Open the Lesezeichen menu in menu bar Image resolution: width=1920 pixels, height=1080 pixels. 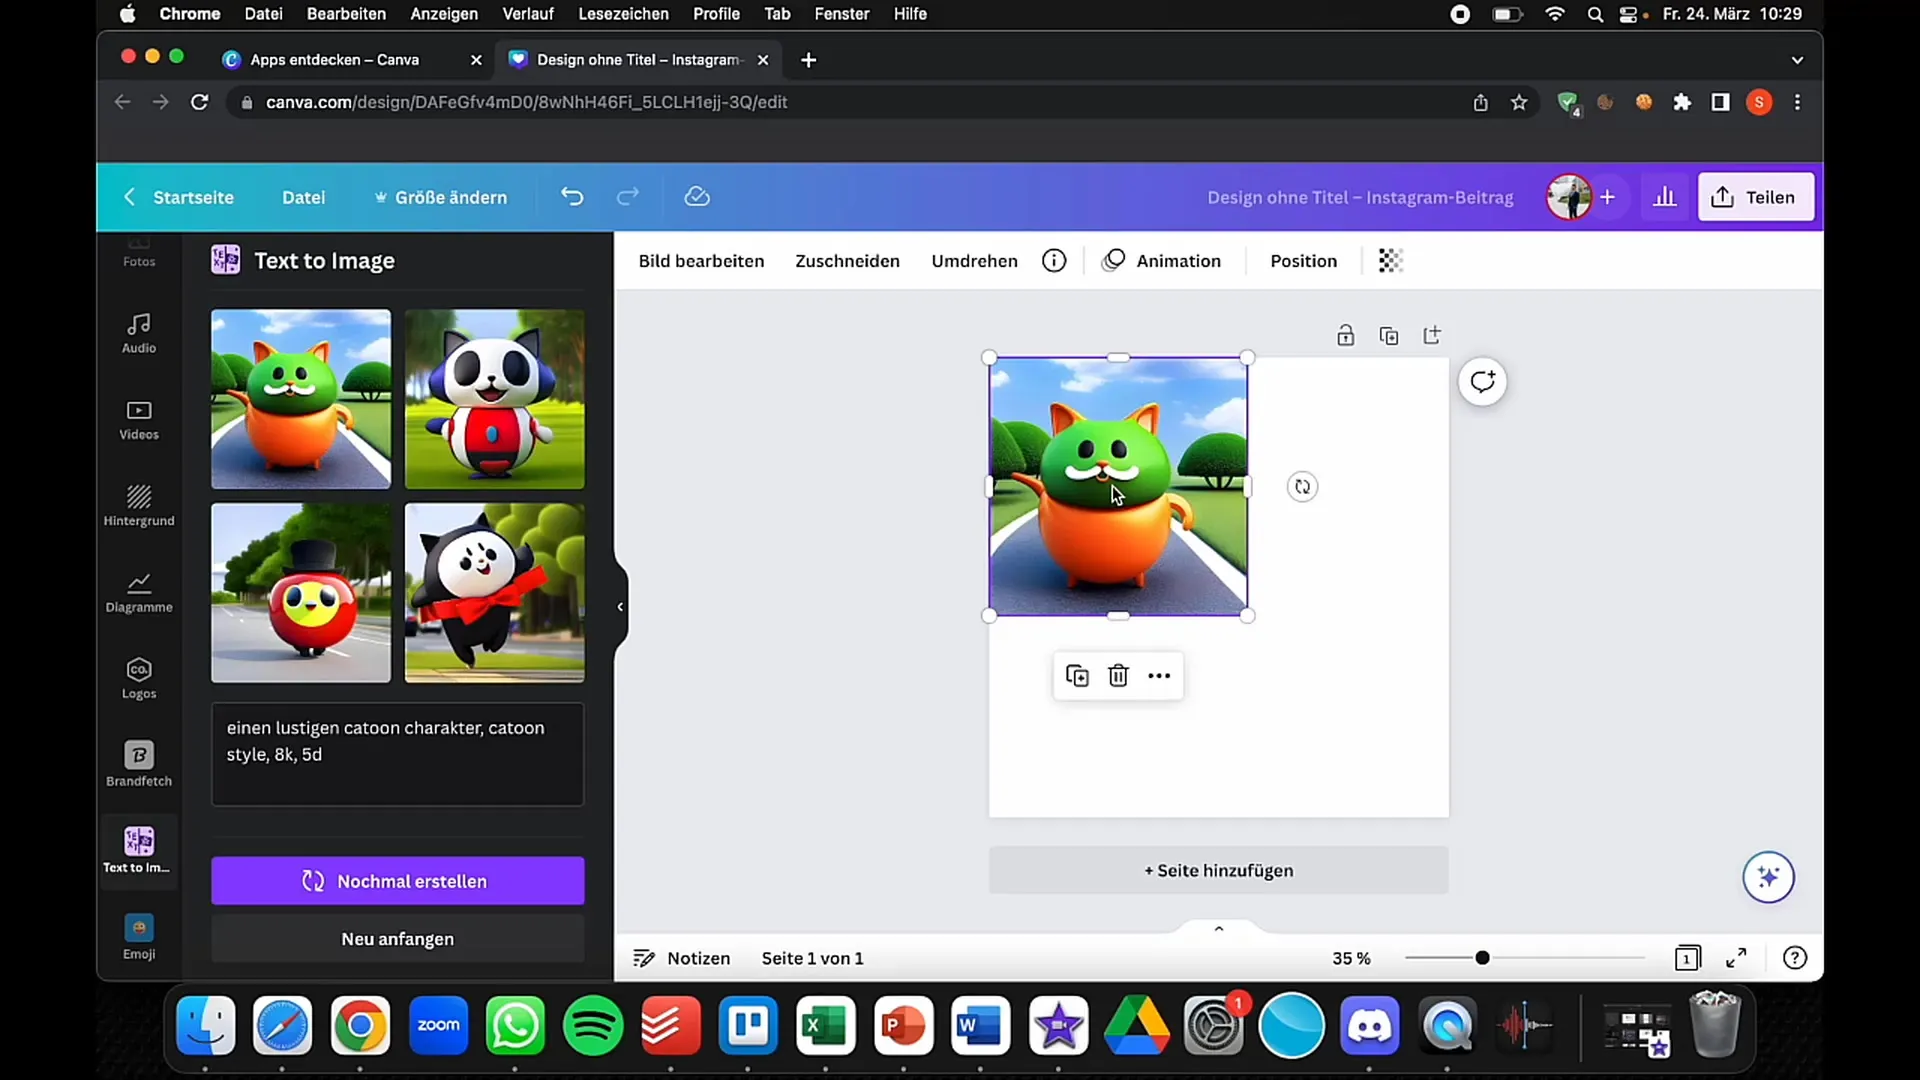click(623, 14)
